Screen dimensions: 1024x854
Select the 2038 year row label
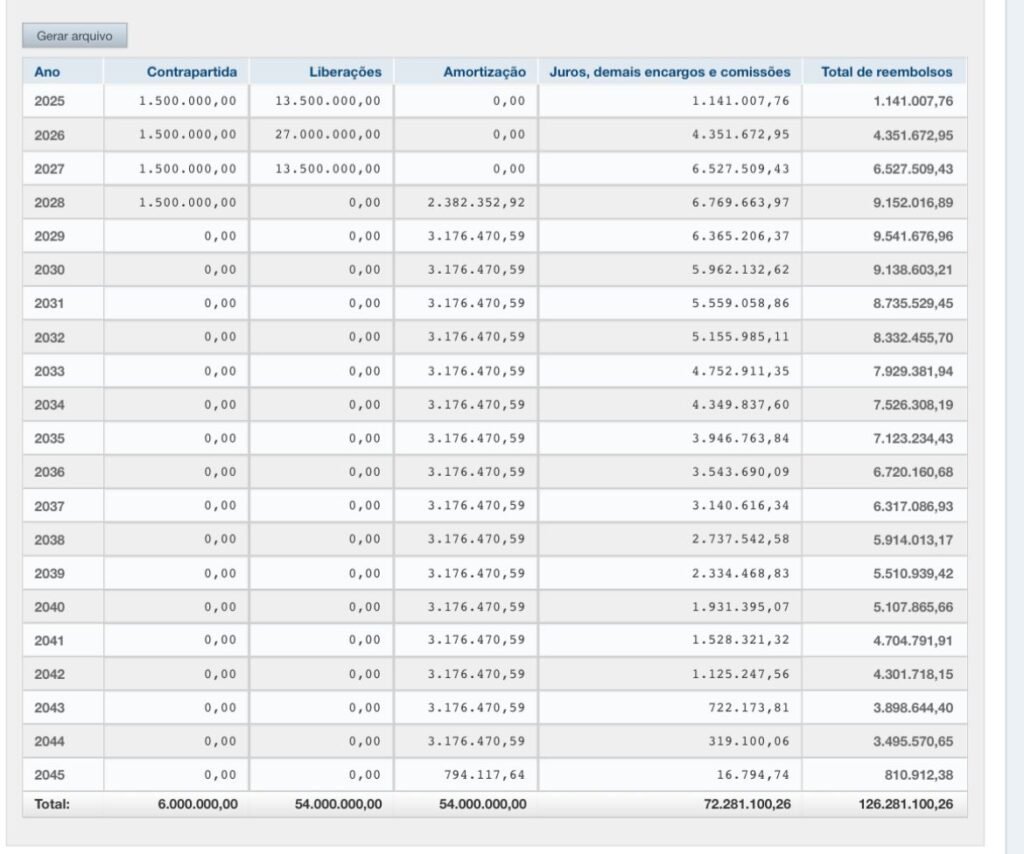(x=49, y=539)
